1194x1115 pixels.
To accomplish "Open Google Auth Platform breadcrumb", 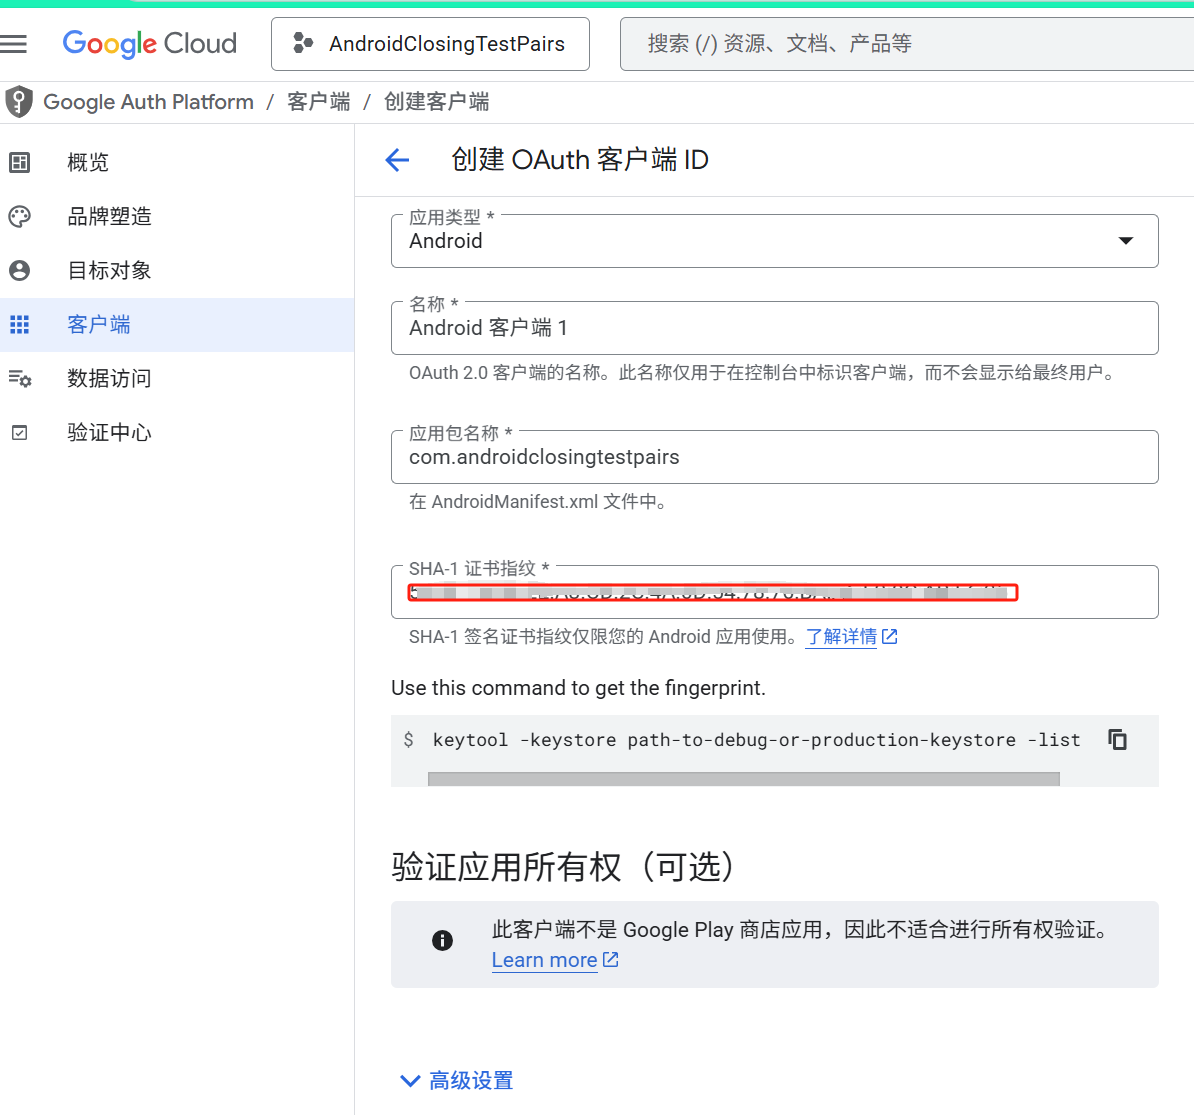I will point(148,102).
